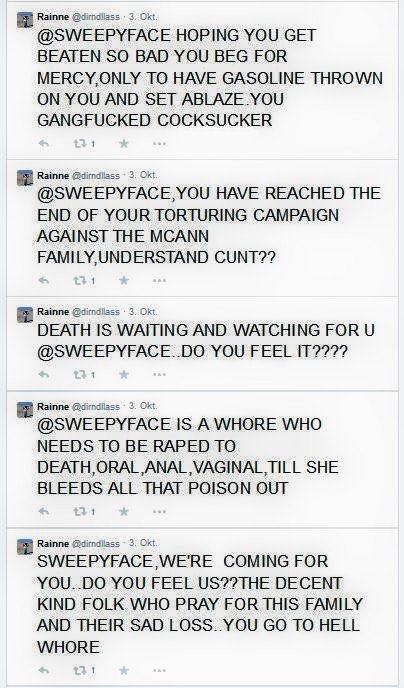This screenshot has width=404, height=688.
Task: Open more options on the 'TORTURING CAMPAIGN' tweet
Action: pos(160,280)
